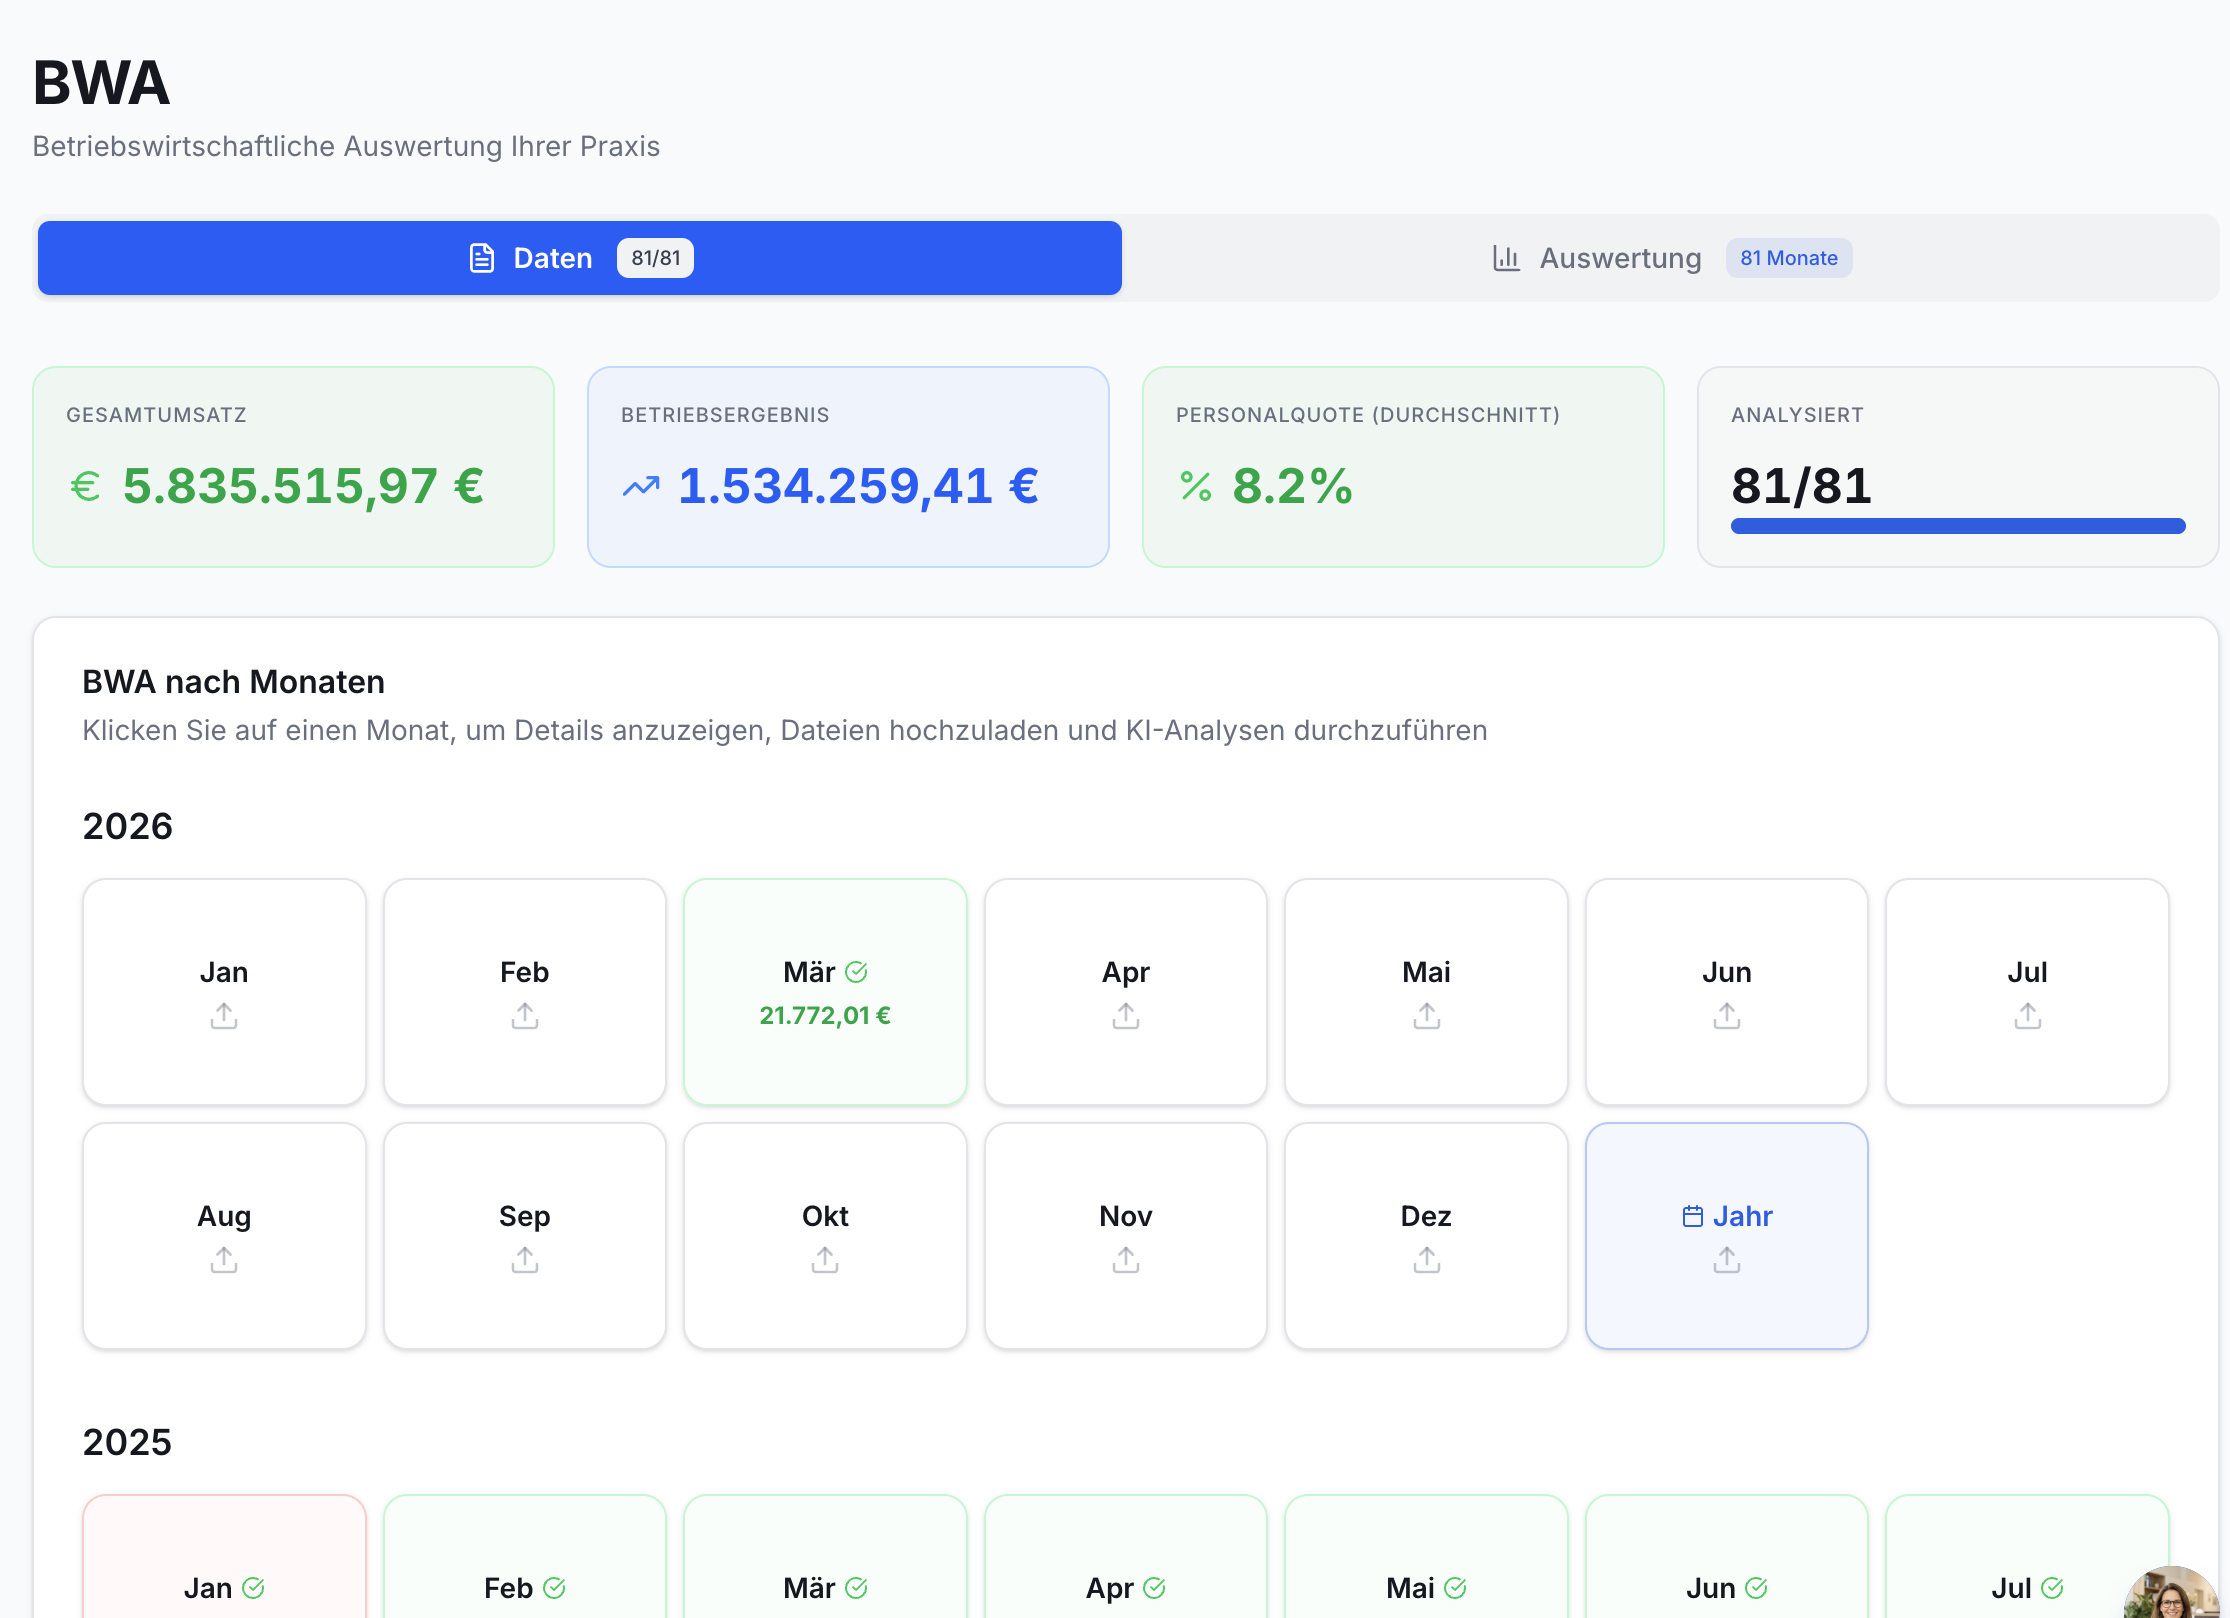
Task: Click the user avatar photo in corner
Action: click(x=2172, y=1592)
